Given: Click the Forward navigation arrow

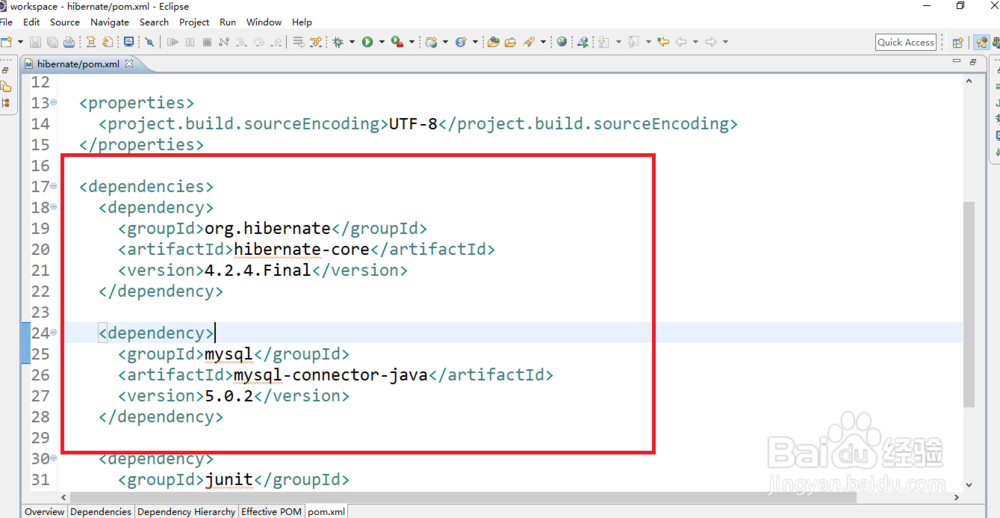Looking at the screenshot, I should click(x=710, y=42).
